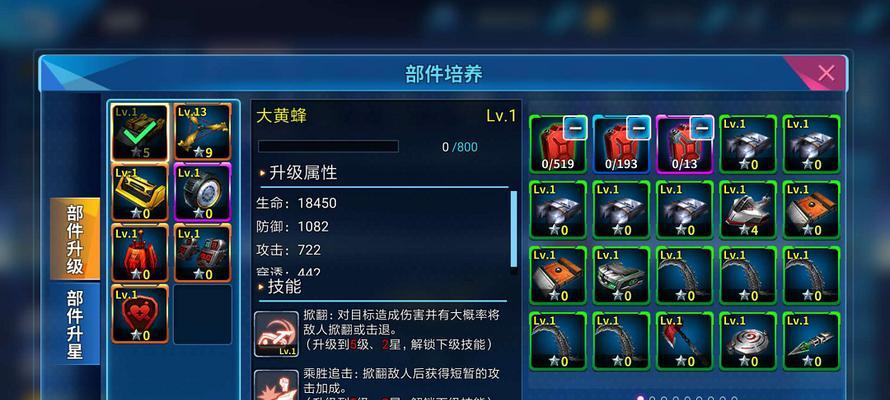
Task: Select the purple-framed wheel part
Action: coord(203,192)
